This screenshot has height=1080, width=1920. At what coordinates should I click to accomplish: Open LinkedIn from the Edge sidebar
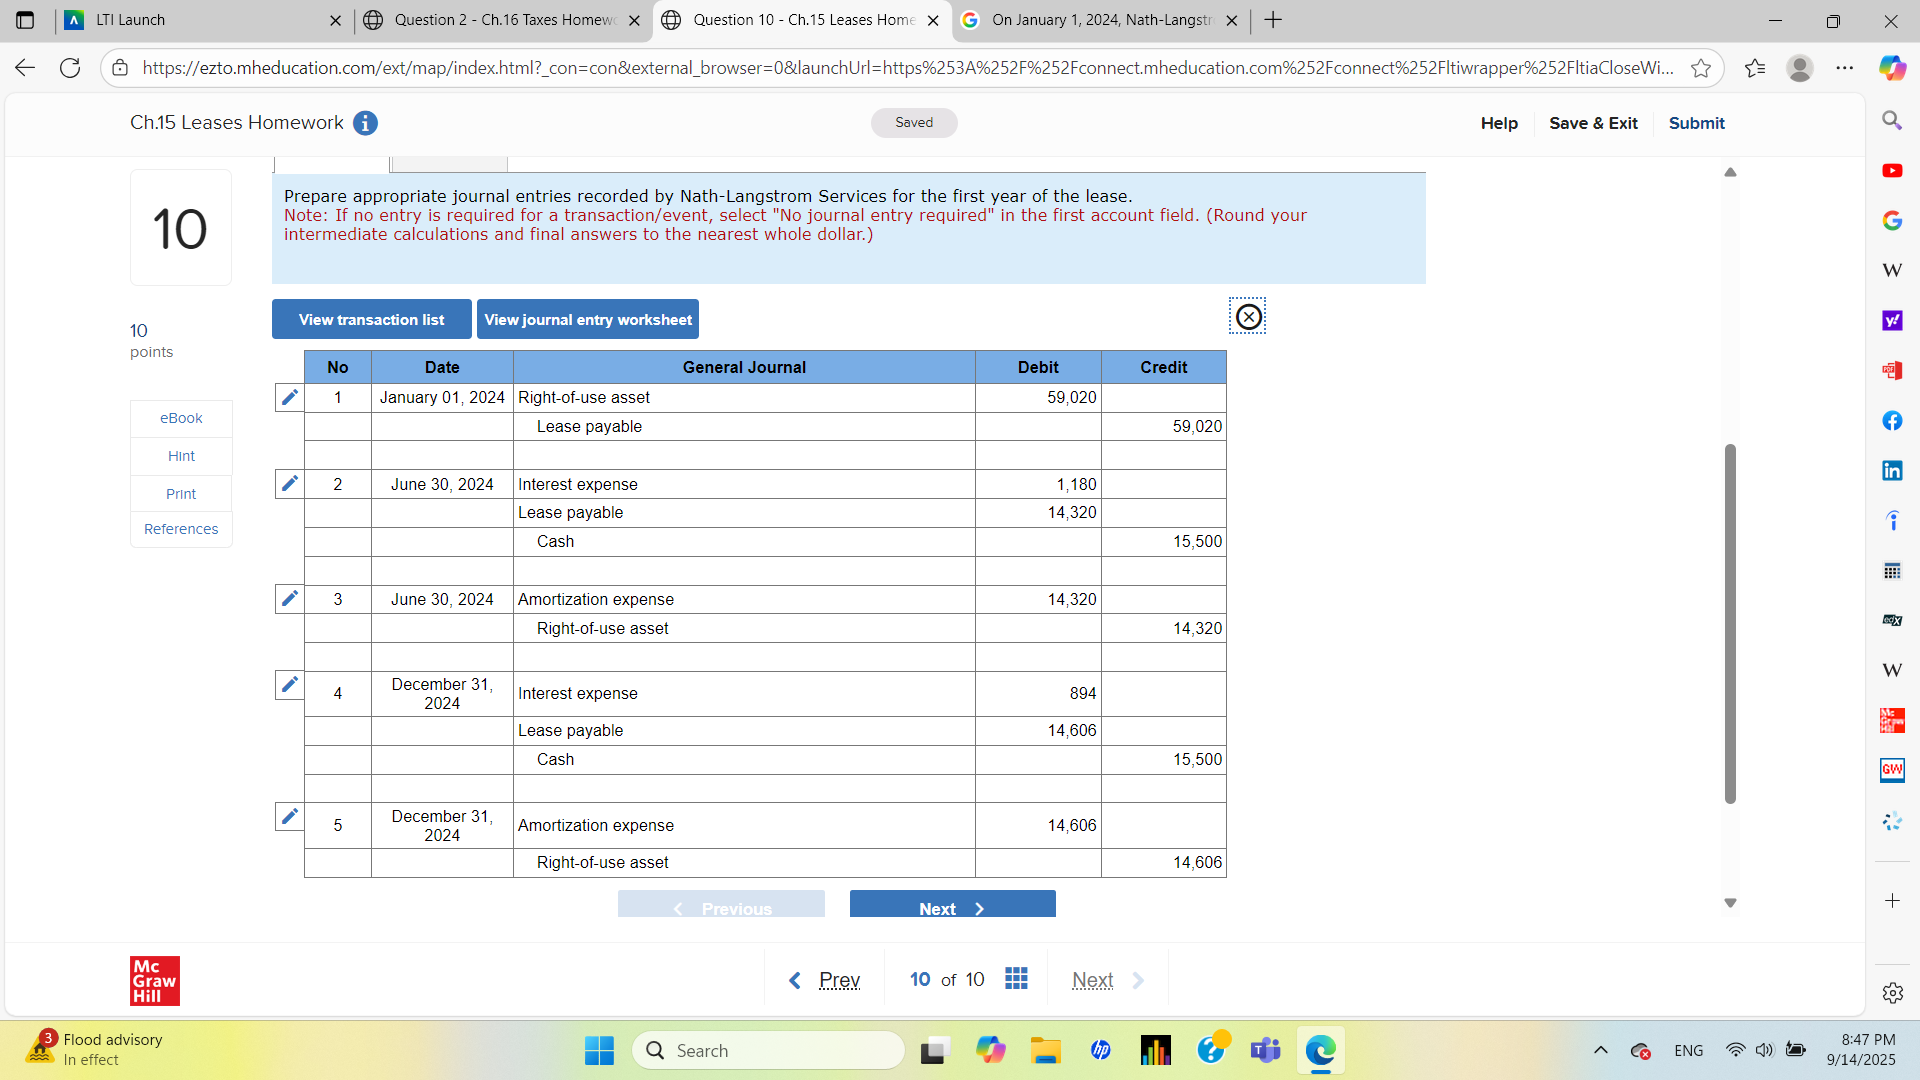1892,470
